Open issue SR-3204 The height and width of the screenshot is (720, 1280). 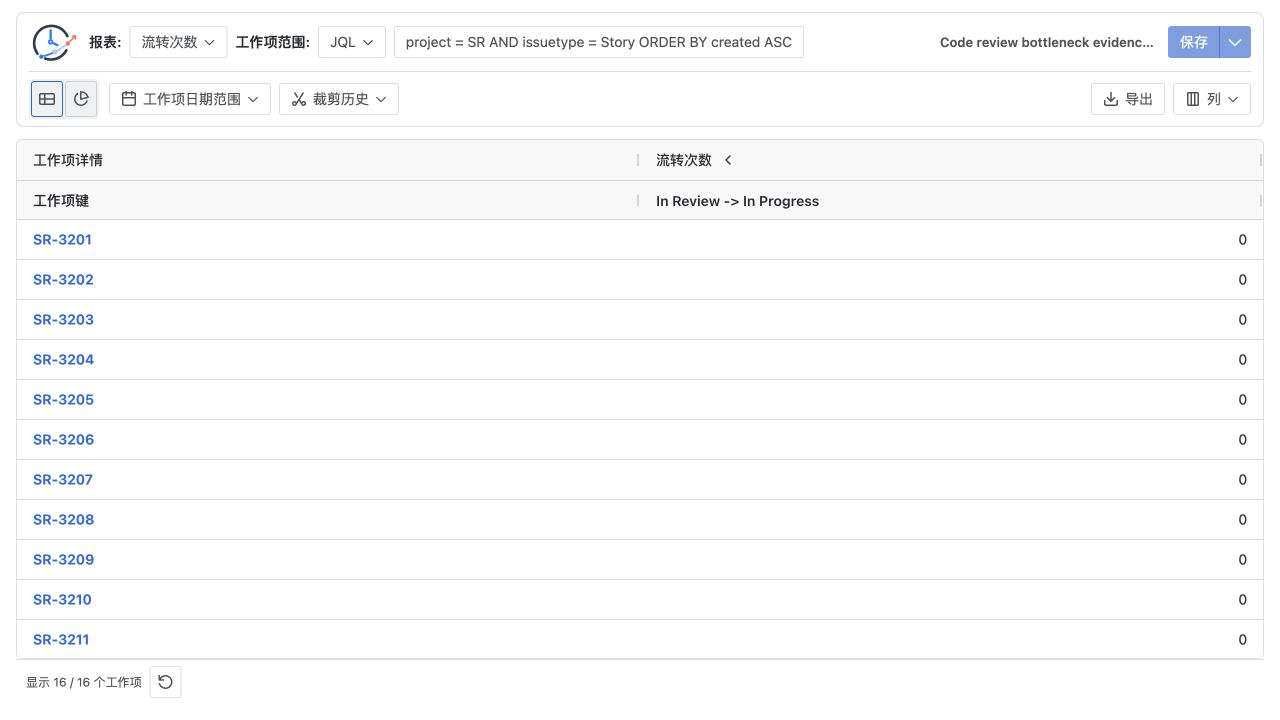63,360
